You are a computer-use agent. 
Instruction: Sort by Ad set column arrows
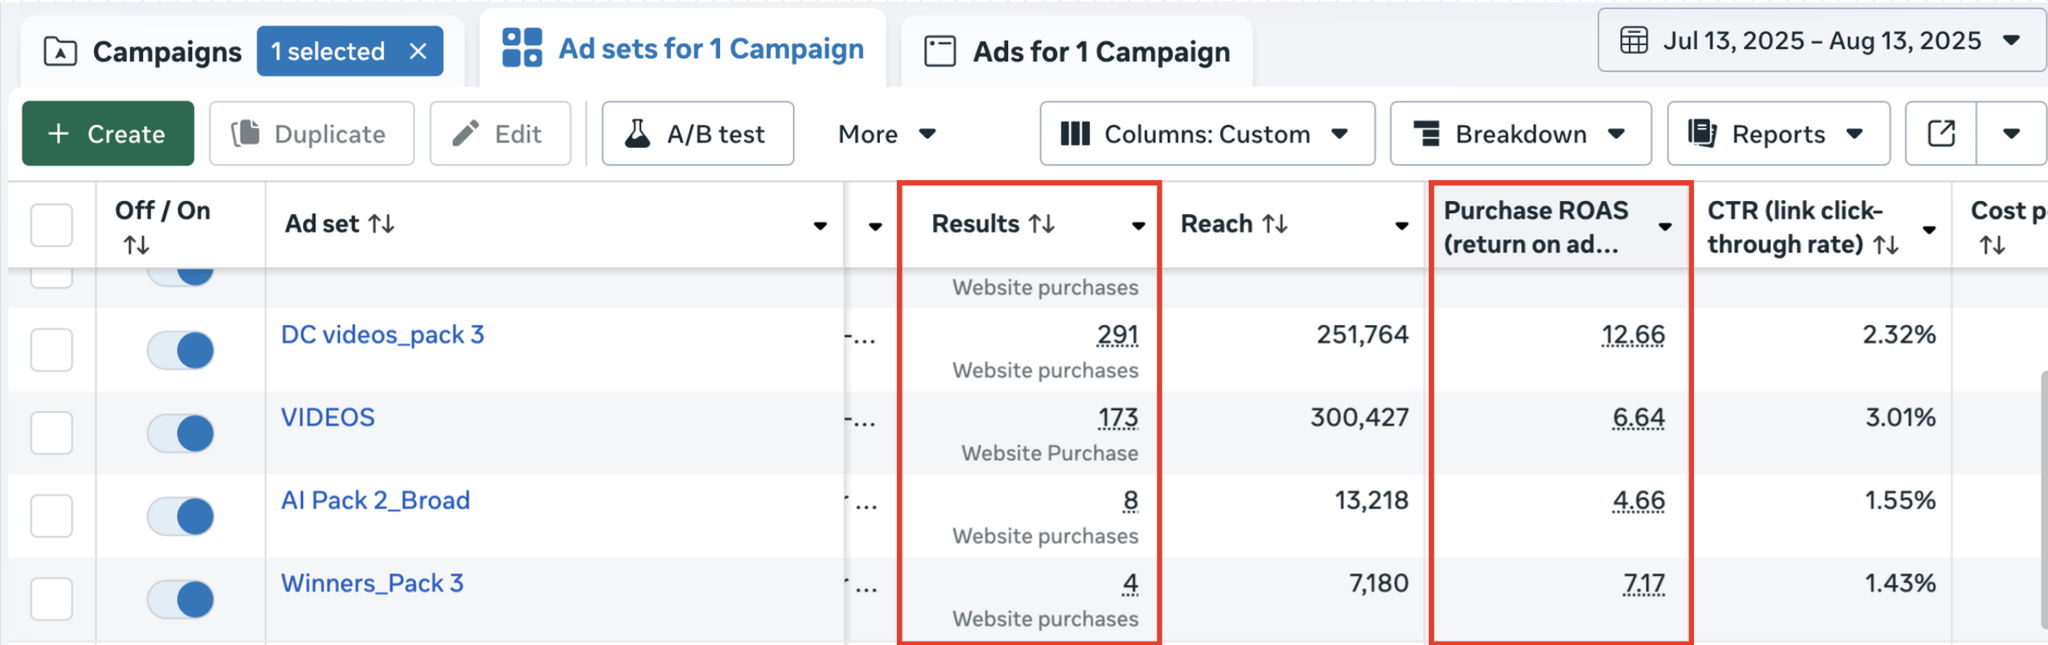point(381,224)
